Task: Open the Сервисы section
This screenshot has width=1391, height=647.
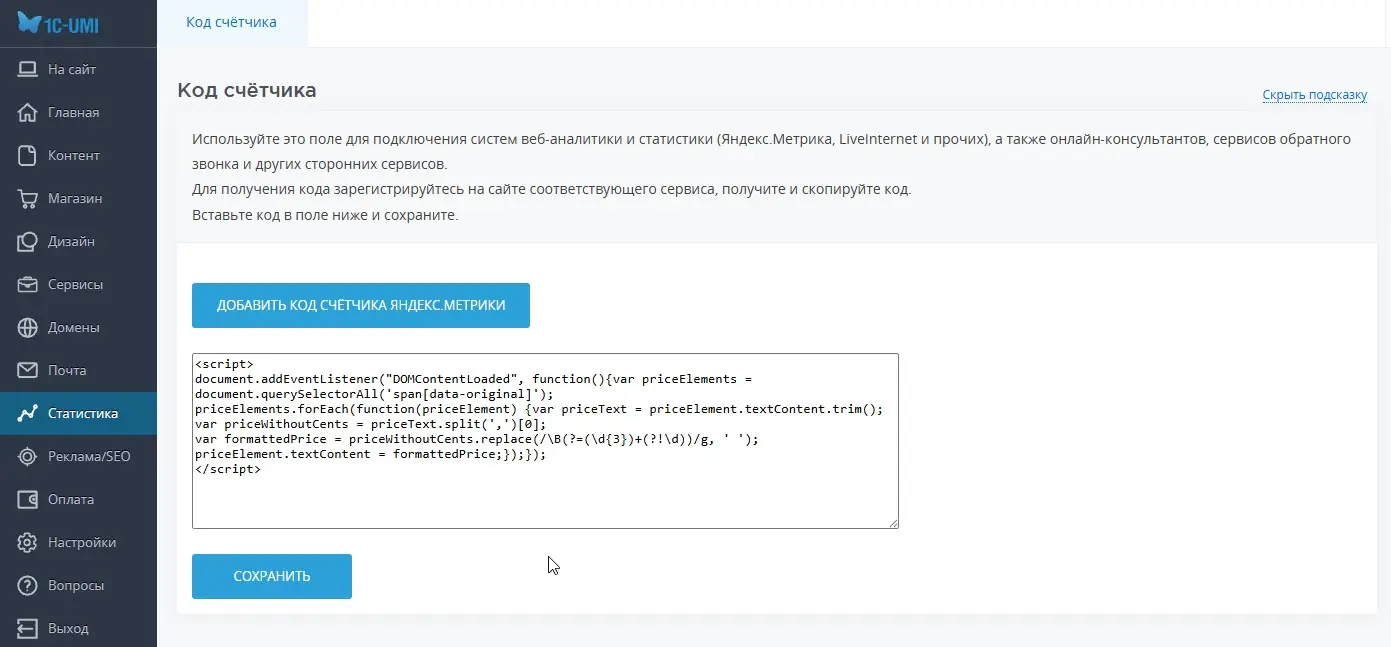Action: tap(78, 284)
